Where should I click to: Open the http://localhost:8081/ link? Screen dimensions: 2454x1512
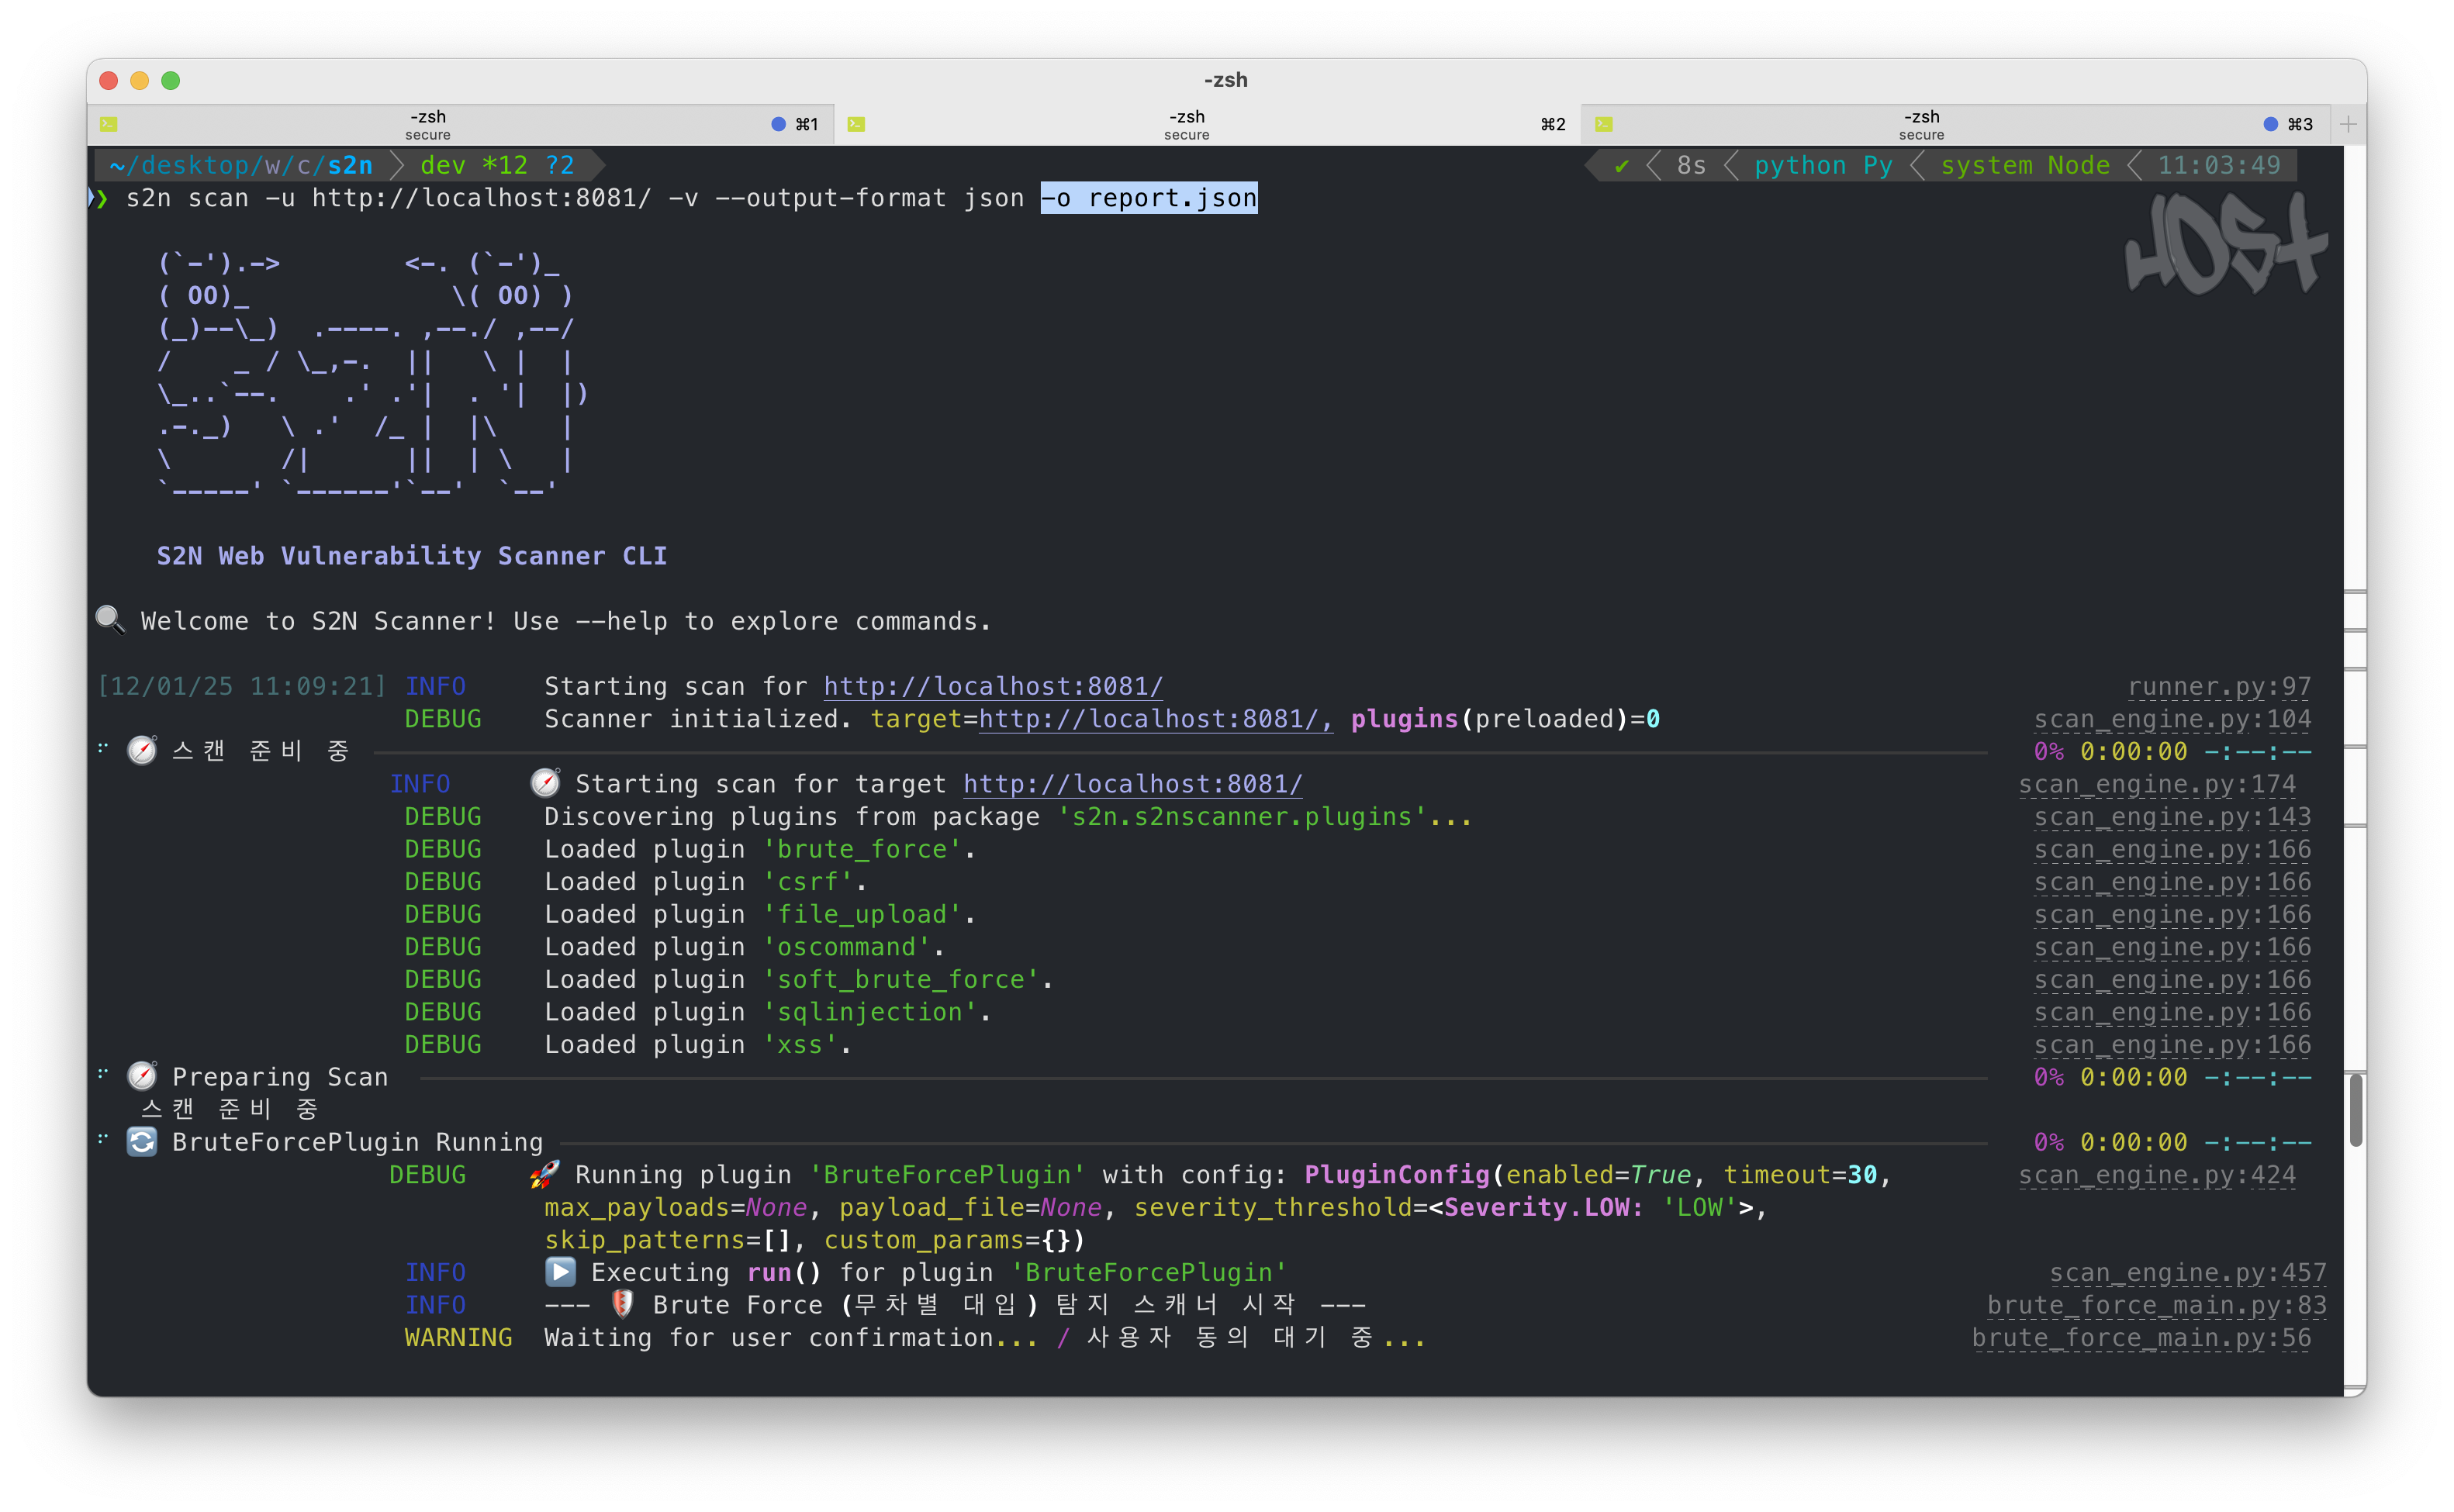coord(992,686)
